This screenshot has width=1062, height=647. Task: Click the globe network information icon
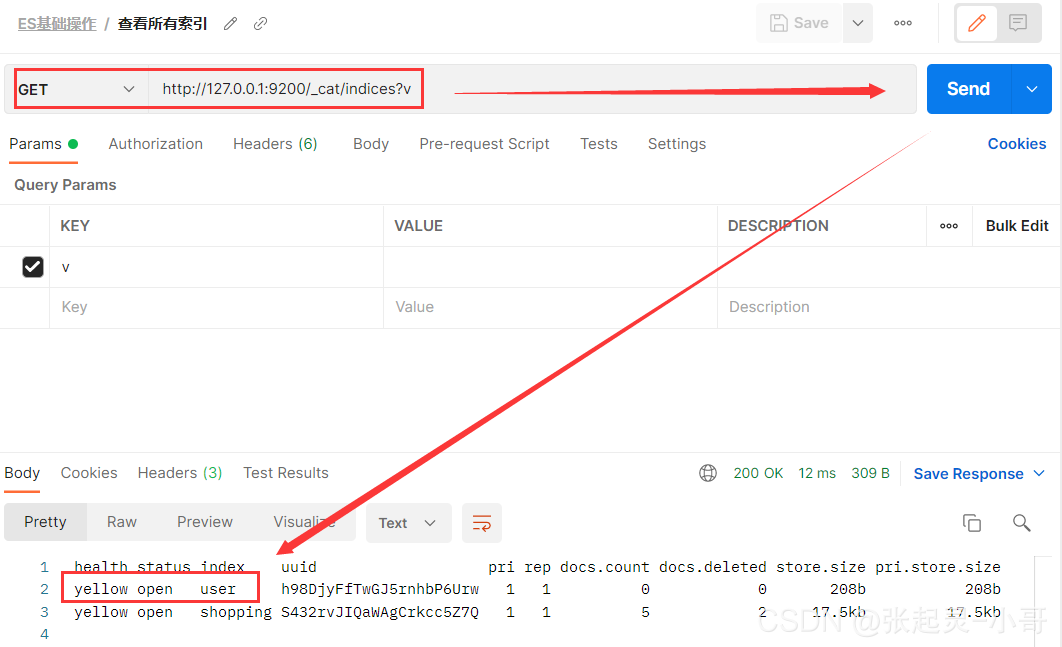708,473
